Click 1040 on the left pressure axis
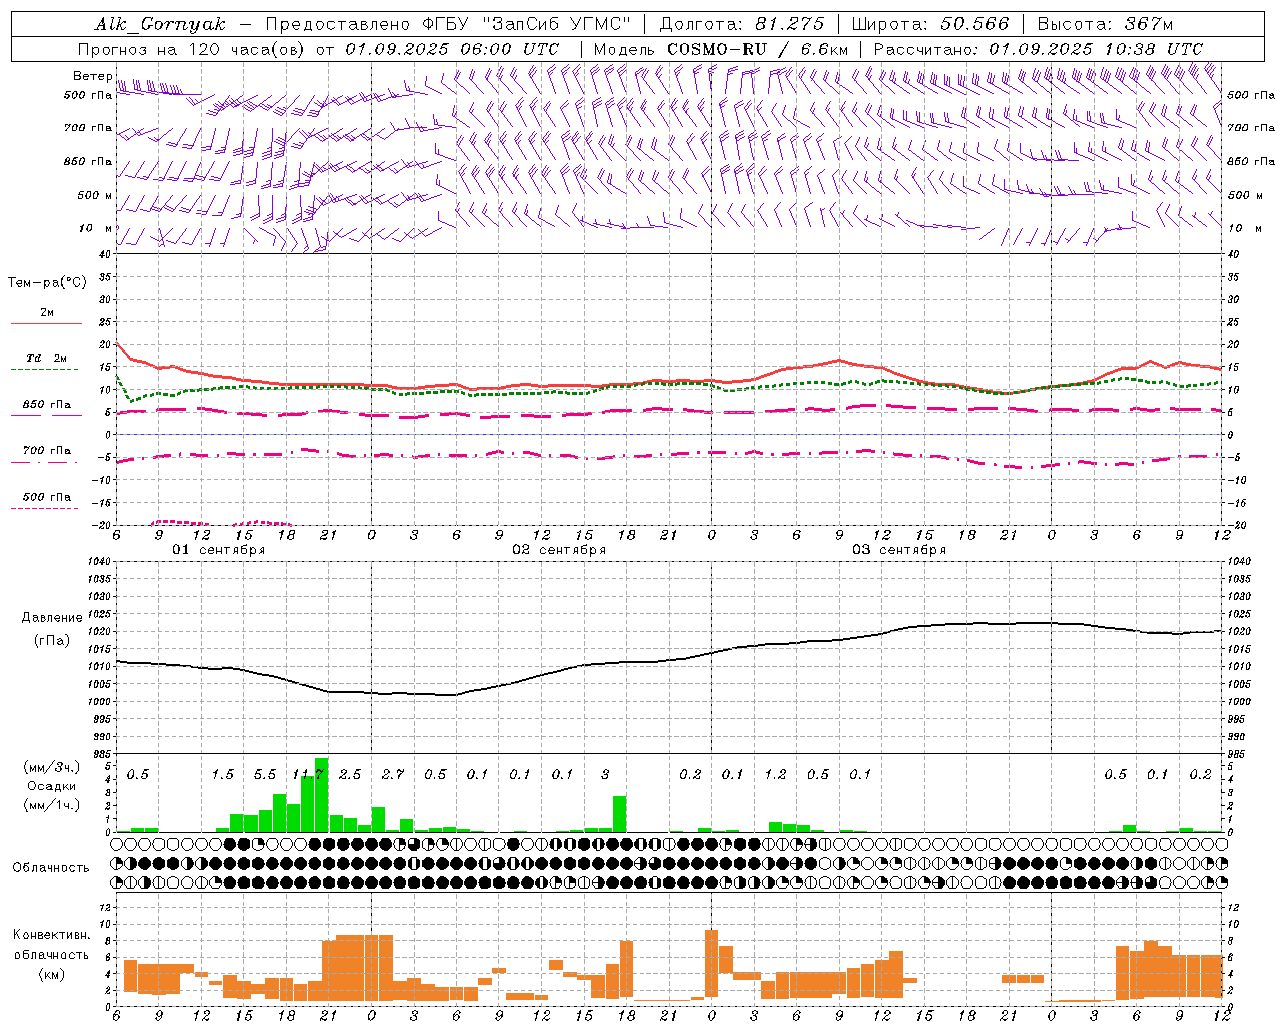 coord(99,562)
